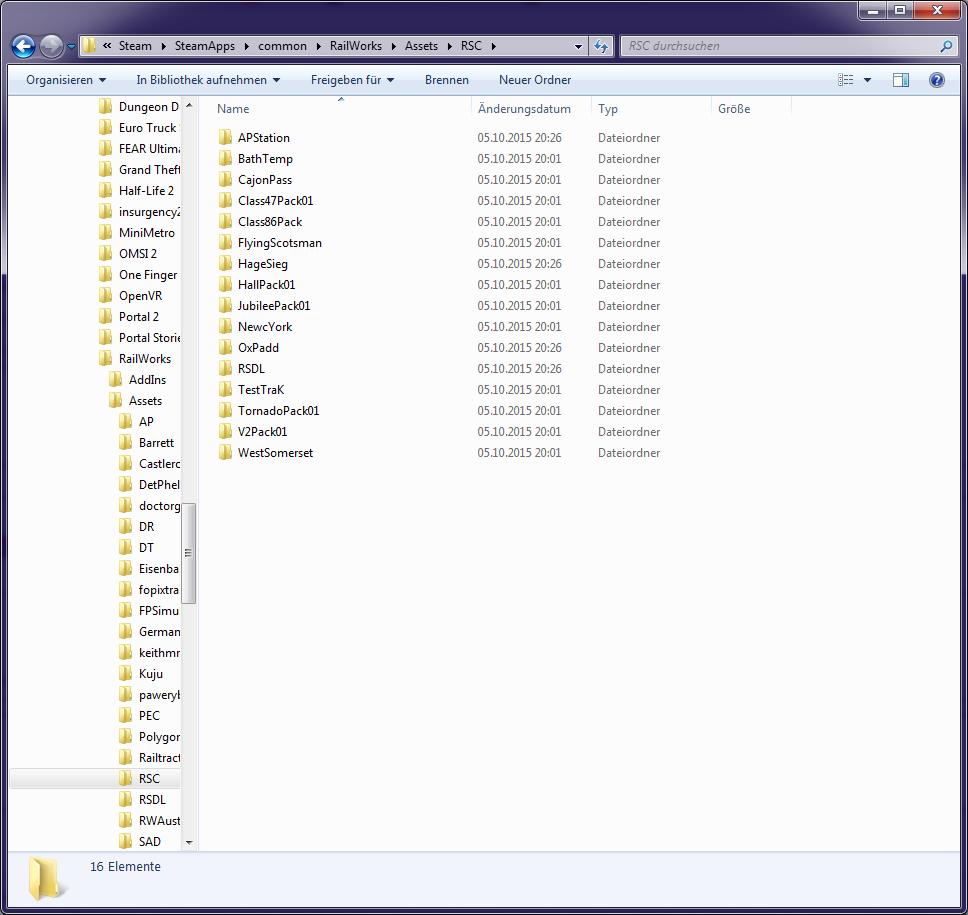This screenshot has height=915, width=968.
Task: Open the recent pages dropdown arrow
Action: point(71,46)
